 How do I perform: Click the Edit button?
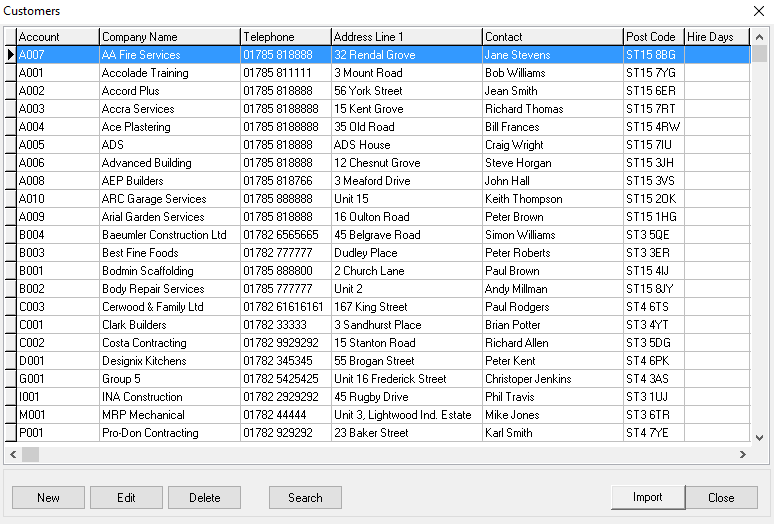point(126,497)
